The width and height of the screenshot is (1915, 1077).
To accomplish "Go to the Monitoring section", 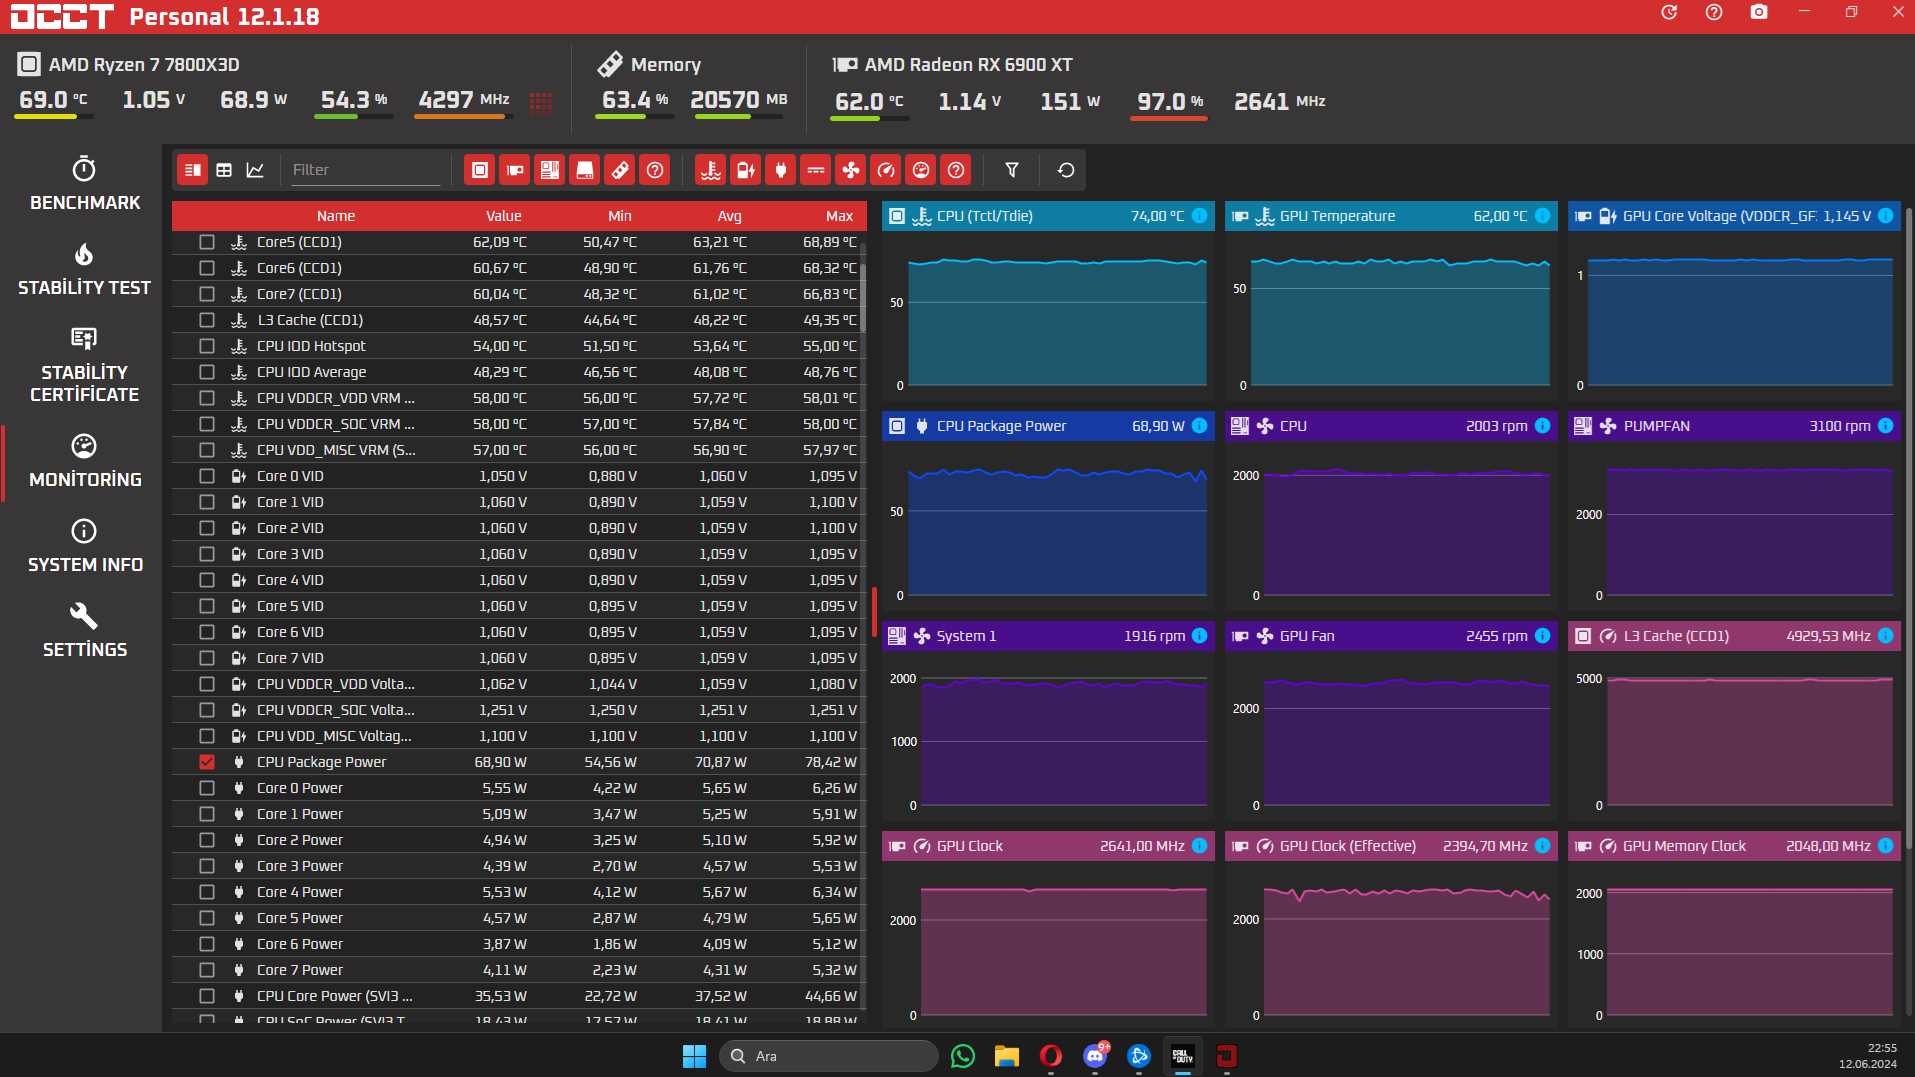I will pyautogui.click(x=84, y=461).
